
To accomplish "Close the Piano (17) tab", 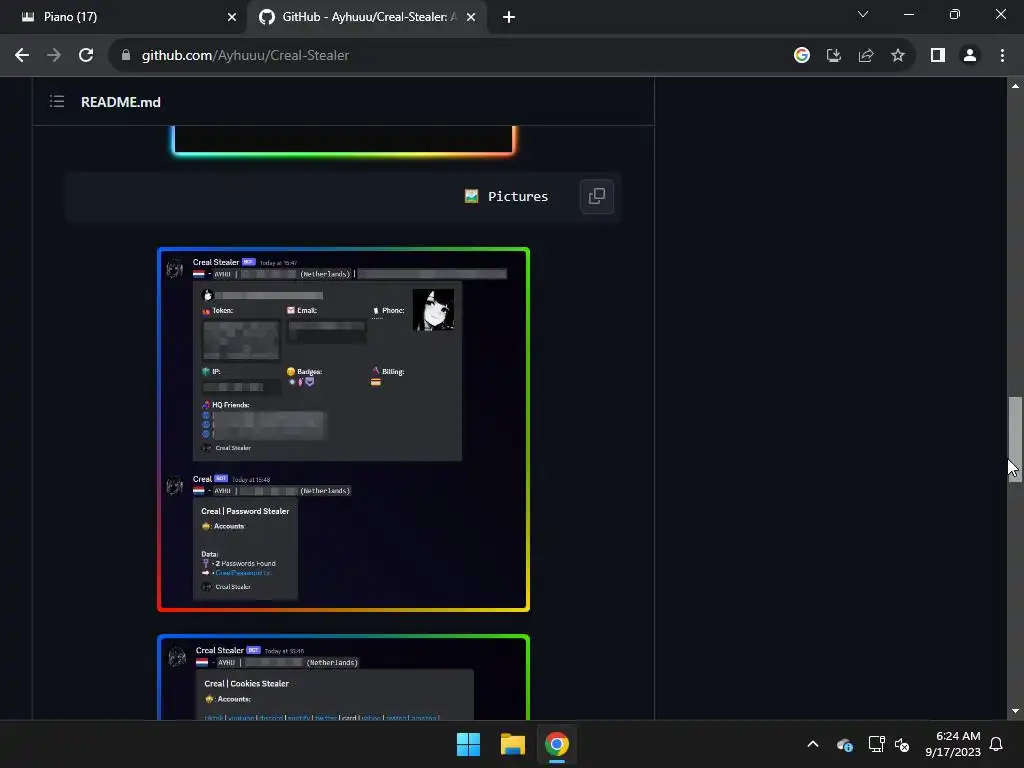I will pyautogui.click(x=232, y=17).
